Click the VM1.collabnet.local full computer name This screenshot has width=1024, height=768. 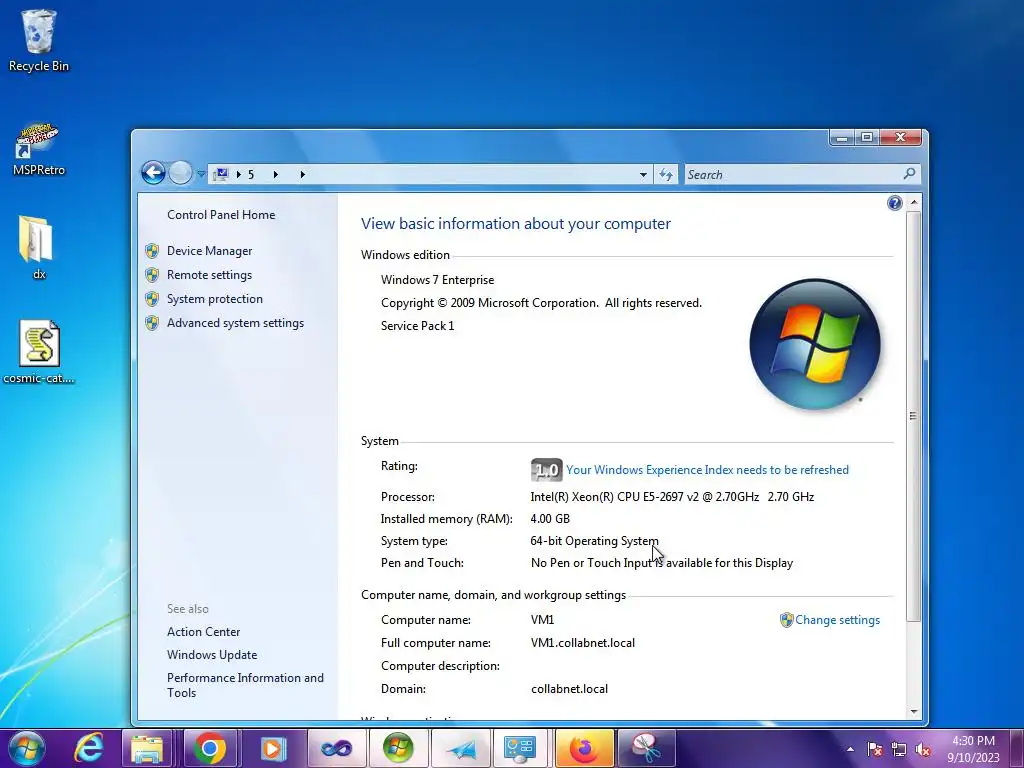tap(583, 643)
